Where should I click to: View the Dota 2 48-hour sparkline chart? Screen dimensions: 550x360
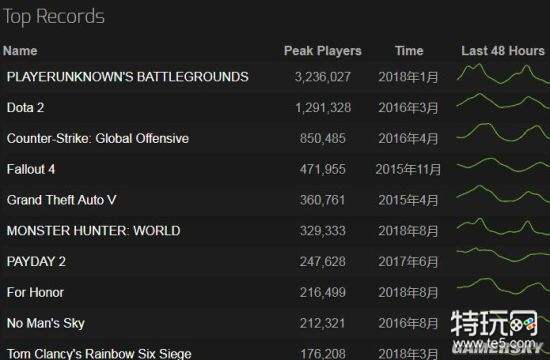tap(503, 101)
